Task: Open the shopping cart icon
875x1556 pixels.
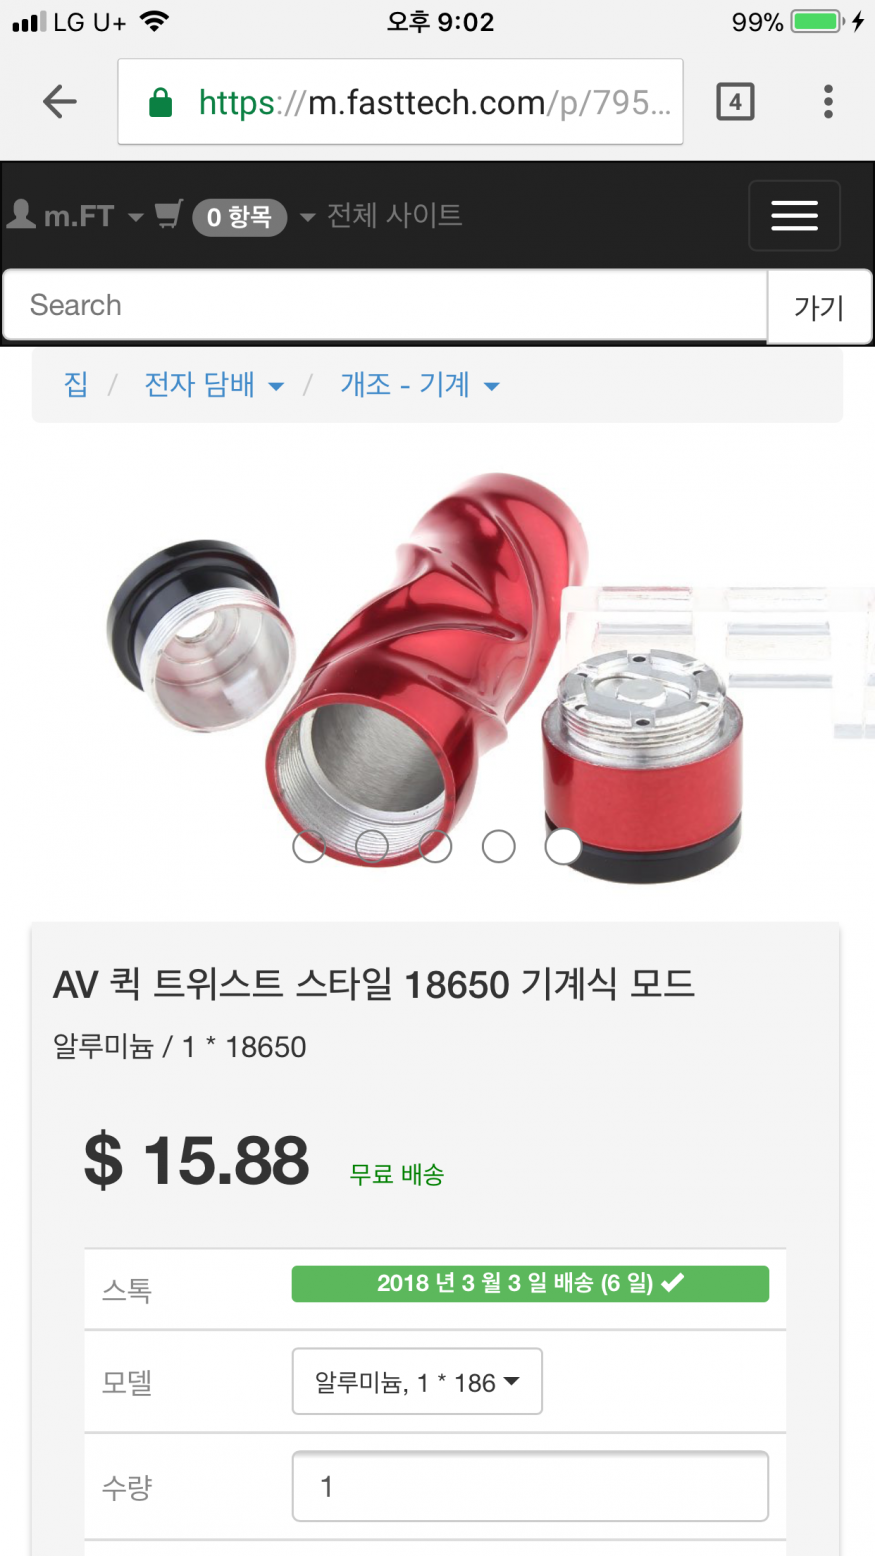Action: (169, 215)
